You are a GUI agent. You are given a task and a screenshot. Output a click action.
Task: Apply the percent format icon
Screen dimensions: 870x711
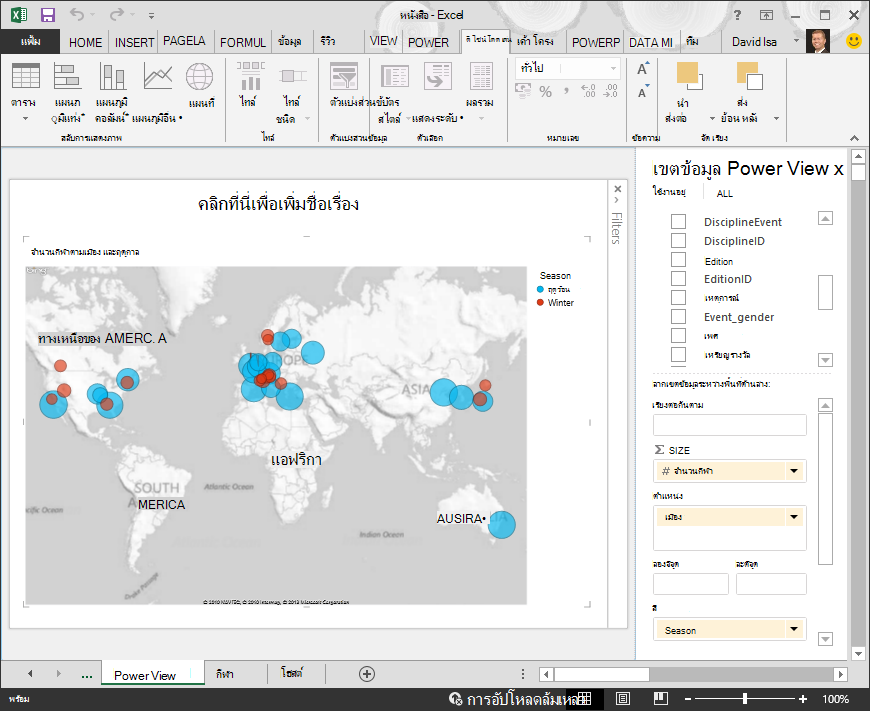[545, 92]
